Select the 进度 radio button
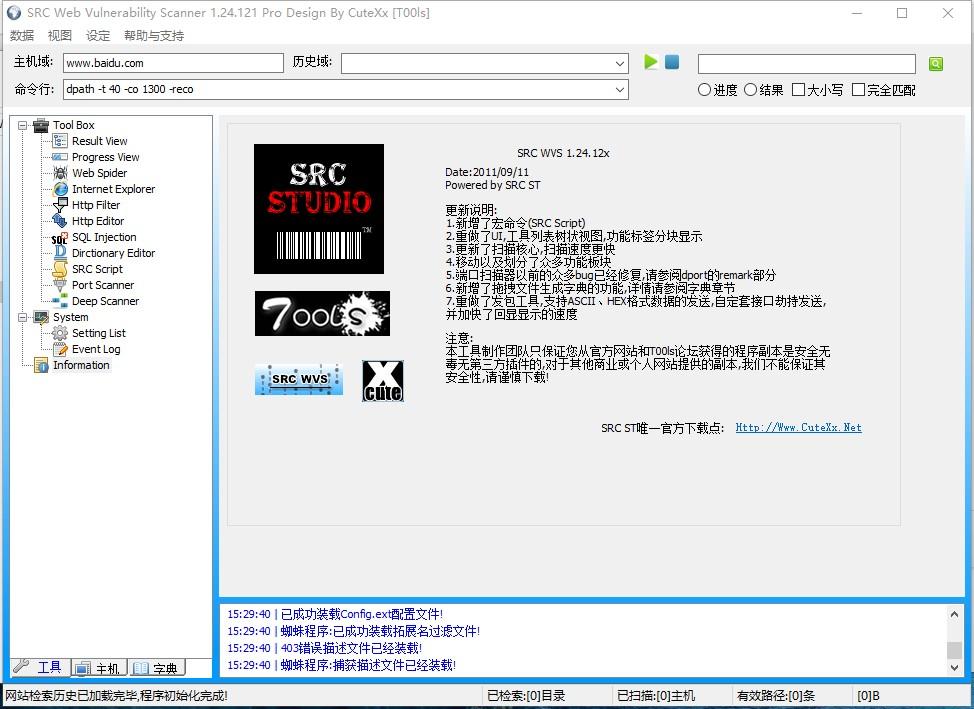Image resolution: width=974 pixels, height=709 pixels. 705,90
